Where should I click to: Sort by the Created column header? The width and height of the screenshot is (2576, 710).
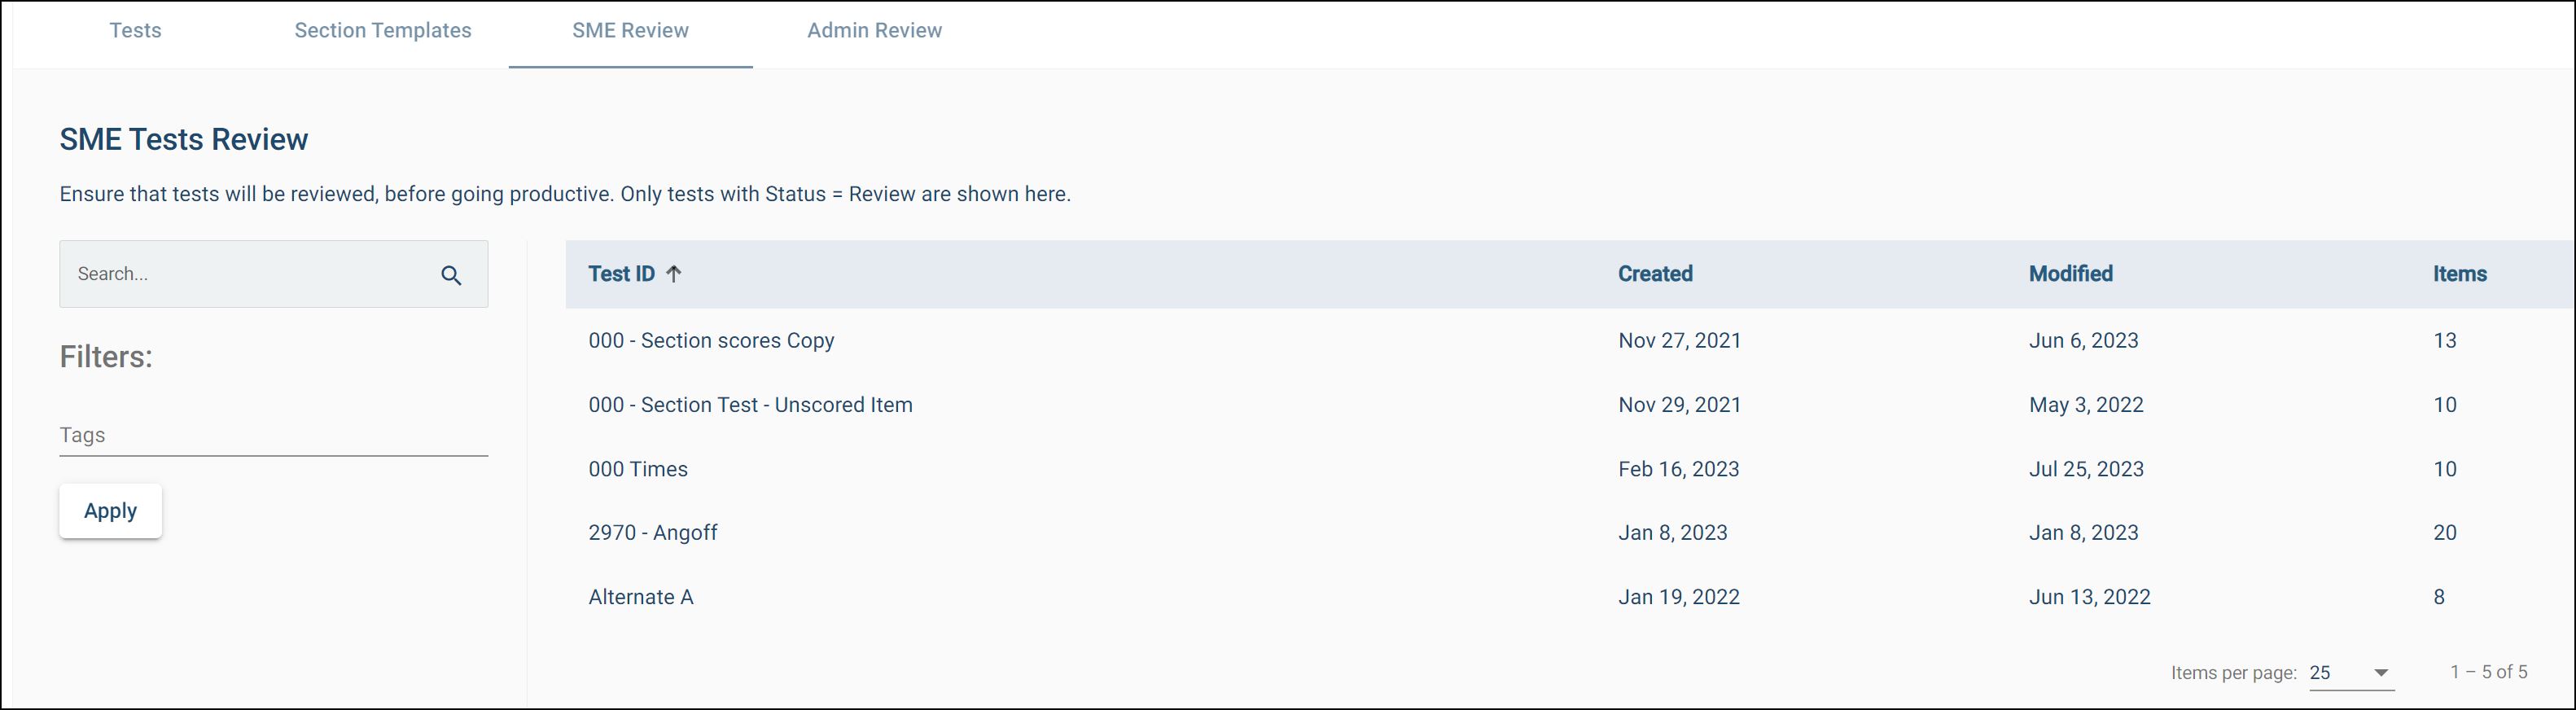point(1655,274)
